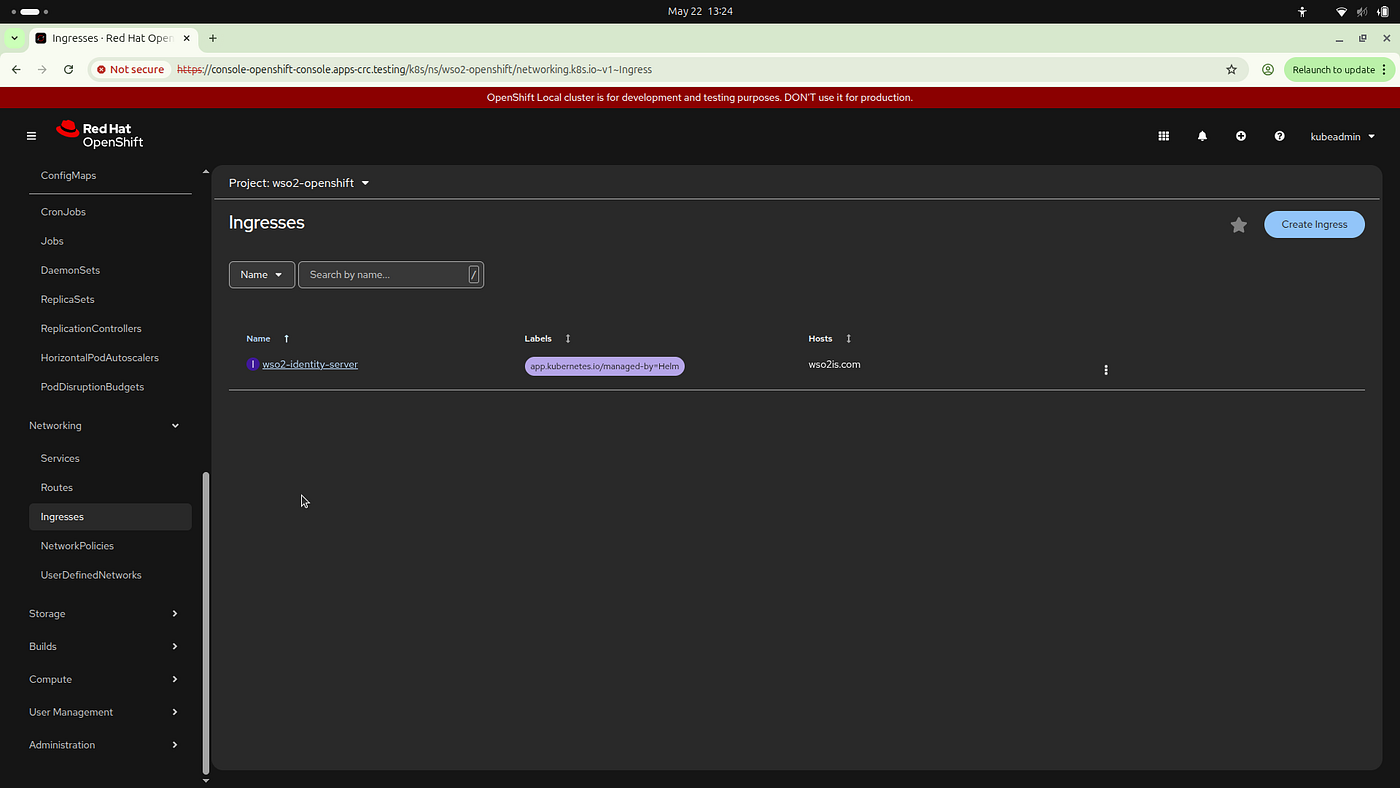Sort the table by Hosts column
This screenshot has height=788, width=1400.
pyautogui.click(x=848, y=339)
